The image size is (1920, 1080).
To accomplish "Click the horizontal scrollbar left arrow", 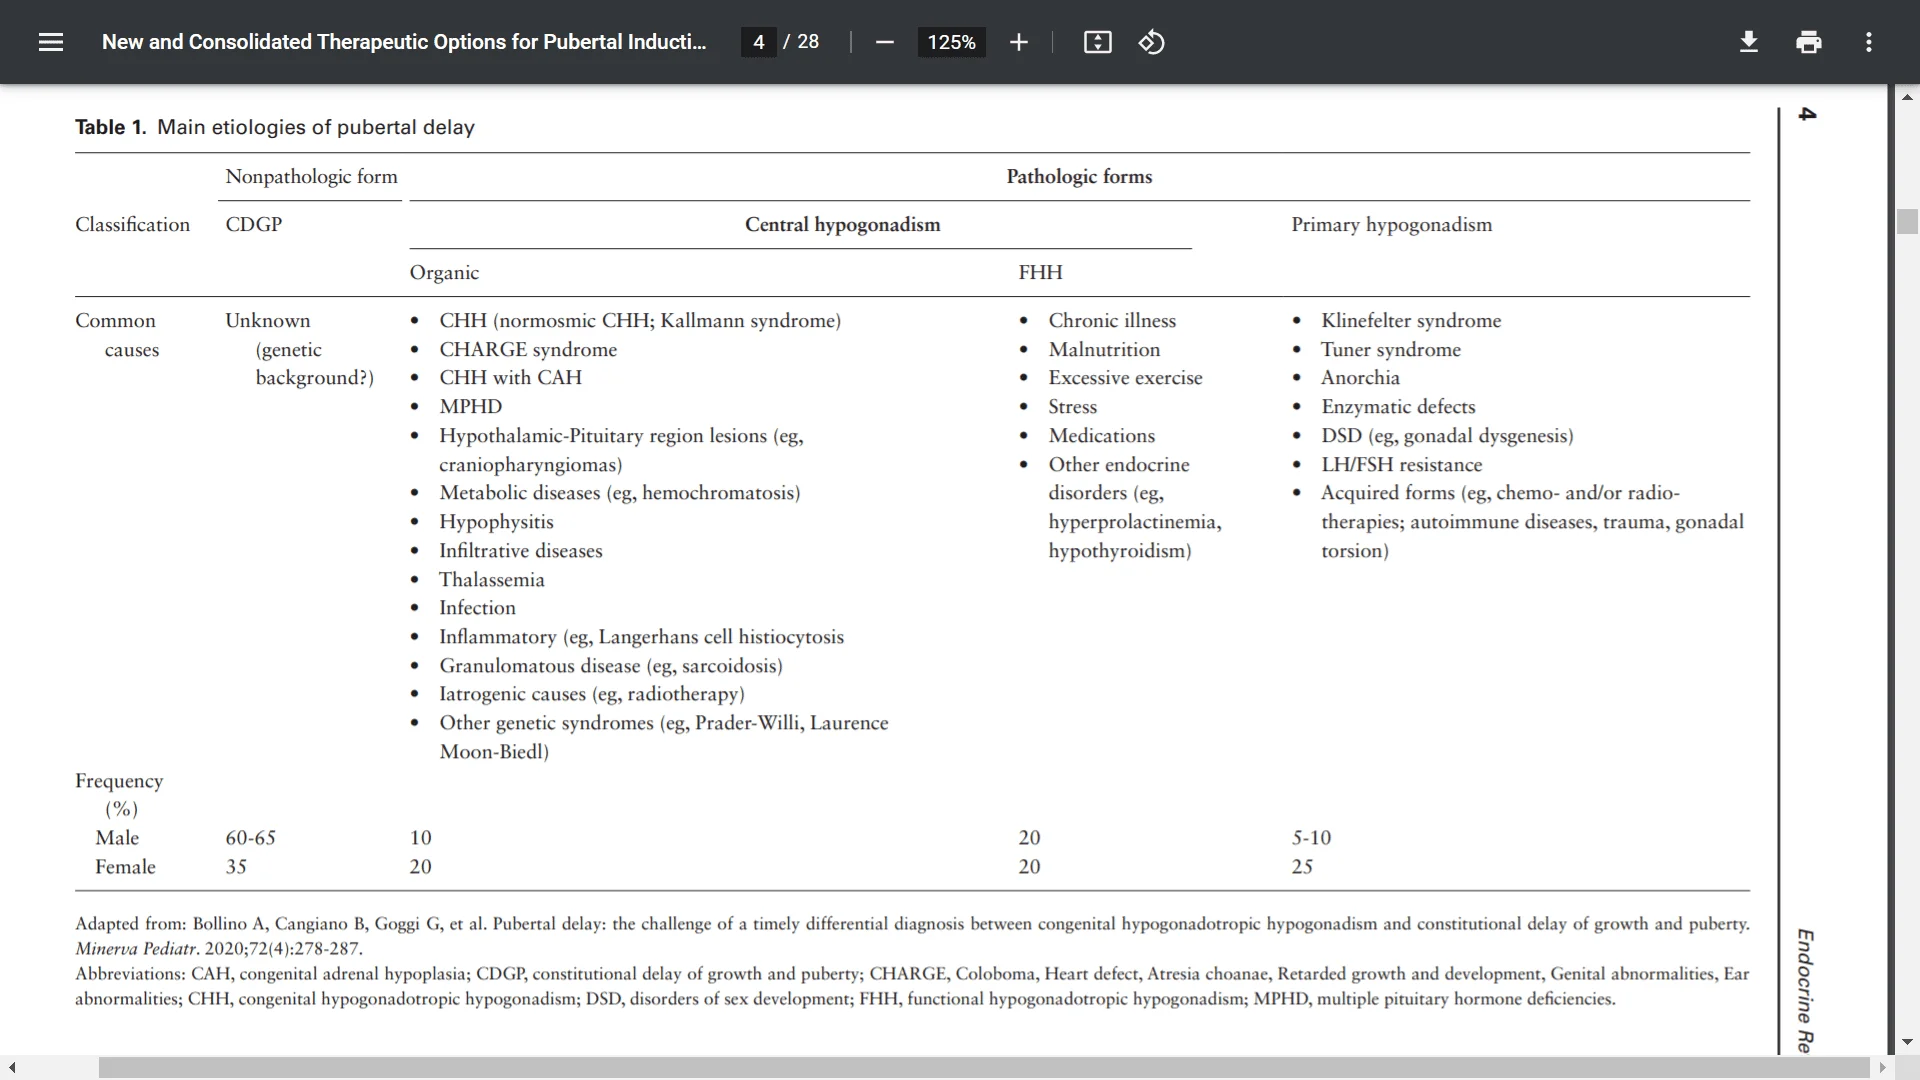I will point(11,1068).
